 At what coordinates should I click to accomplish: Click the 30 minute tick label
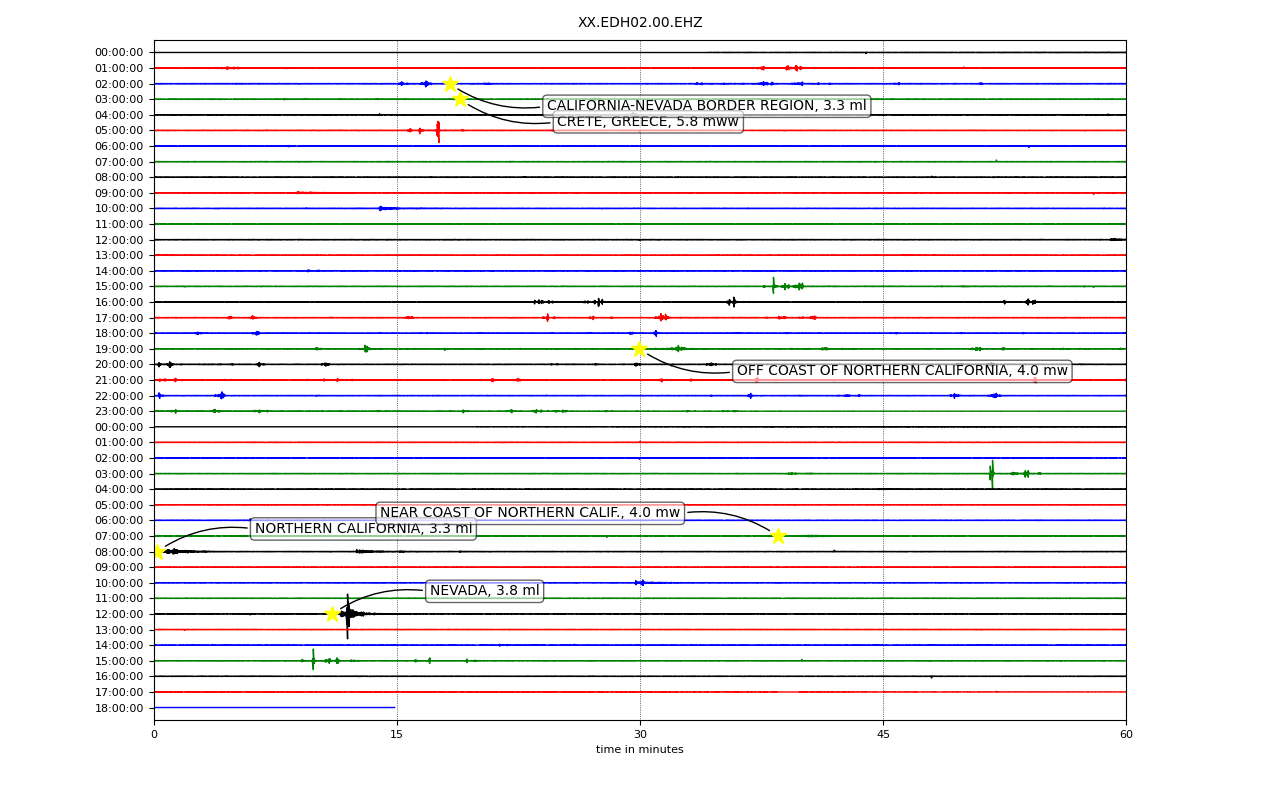(x=640, y=735)
